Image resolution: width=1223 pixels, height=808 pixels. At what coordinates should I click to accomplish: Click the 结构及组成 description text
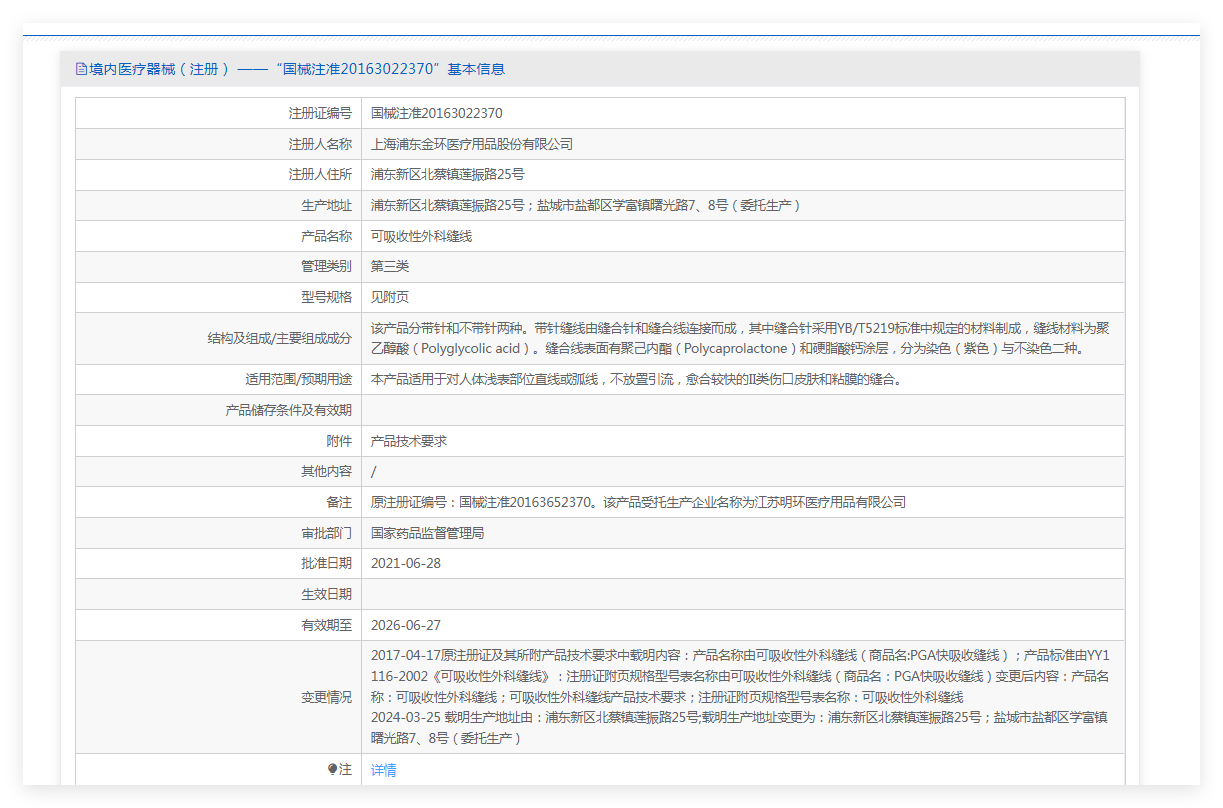(x=740, y=338)
